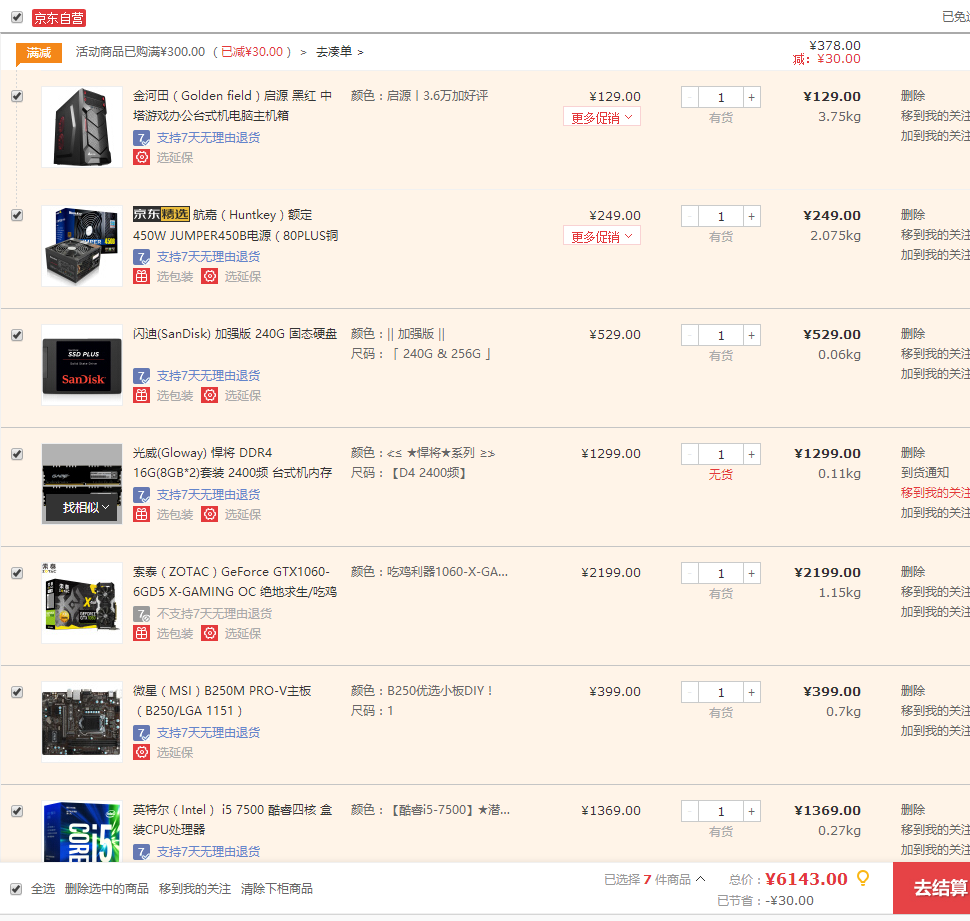Click the 选包装 gift icon under Gloway memory
This screenshot has width=970, height=921.
142,514
